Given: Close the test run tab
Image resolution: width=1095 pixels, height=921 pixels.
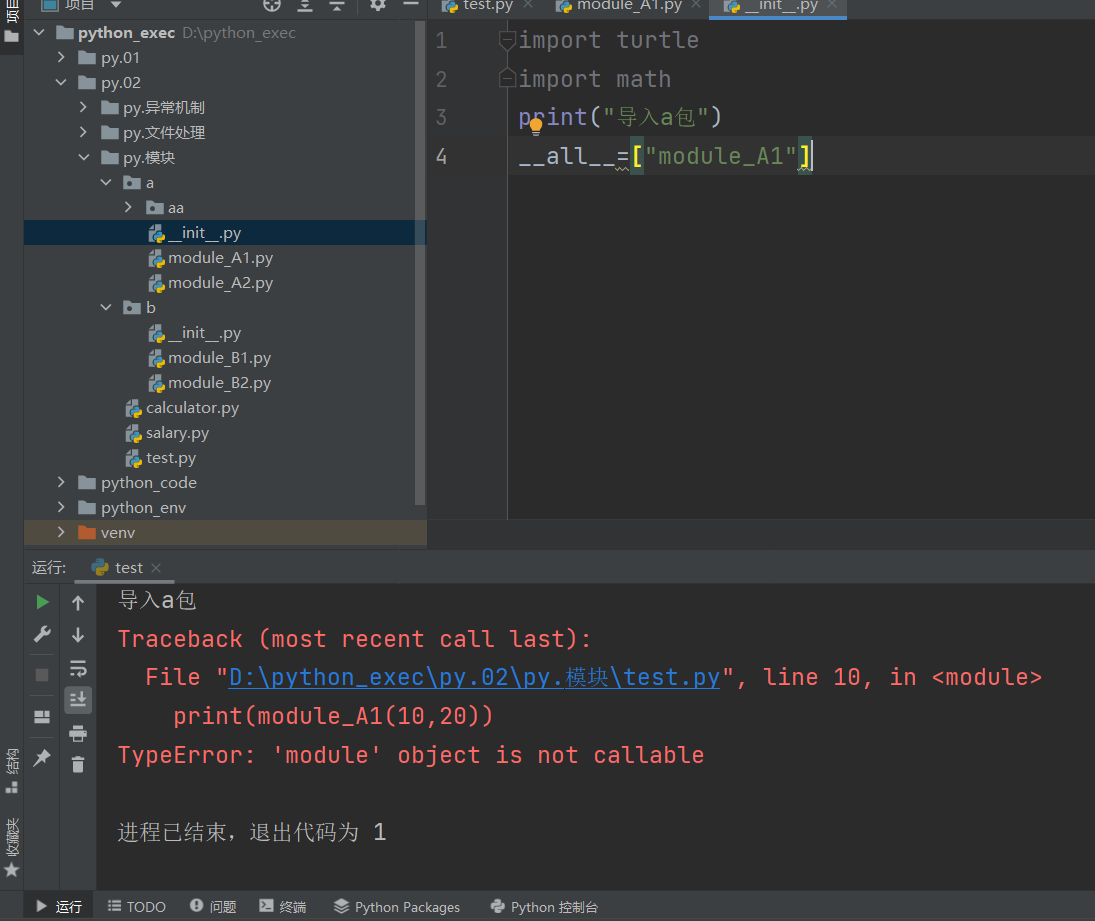Looking at the screenshot, I should coord(156,568).
